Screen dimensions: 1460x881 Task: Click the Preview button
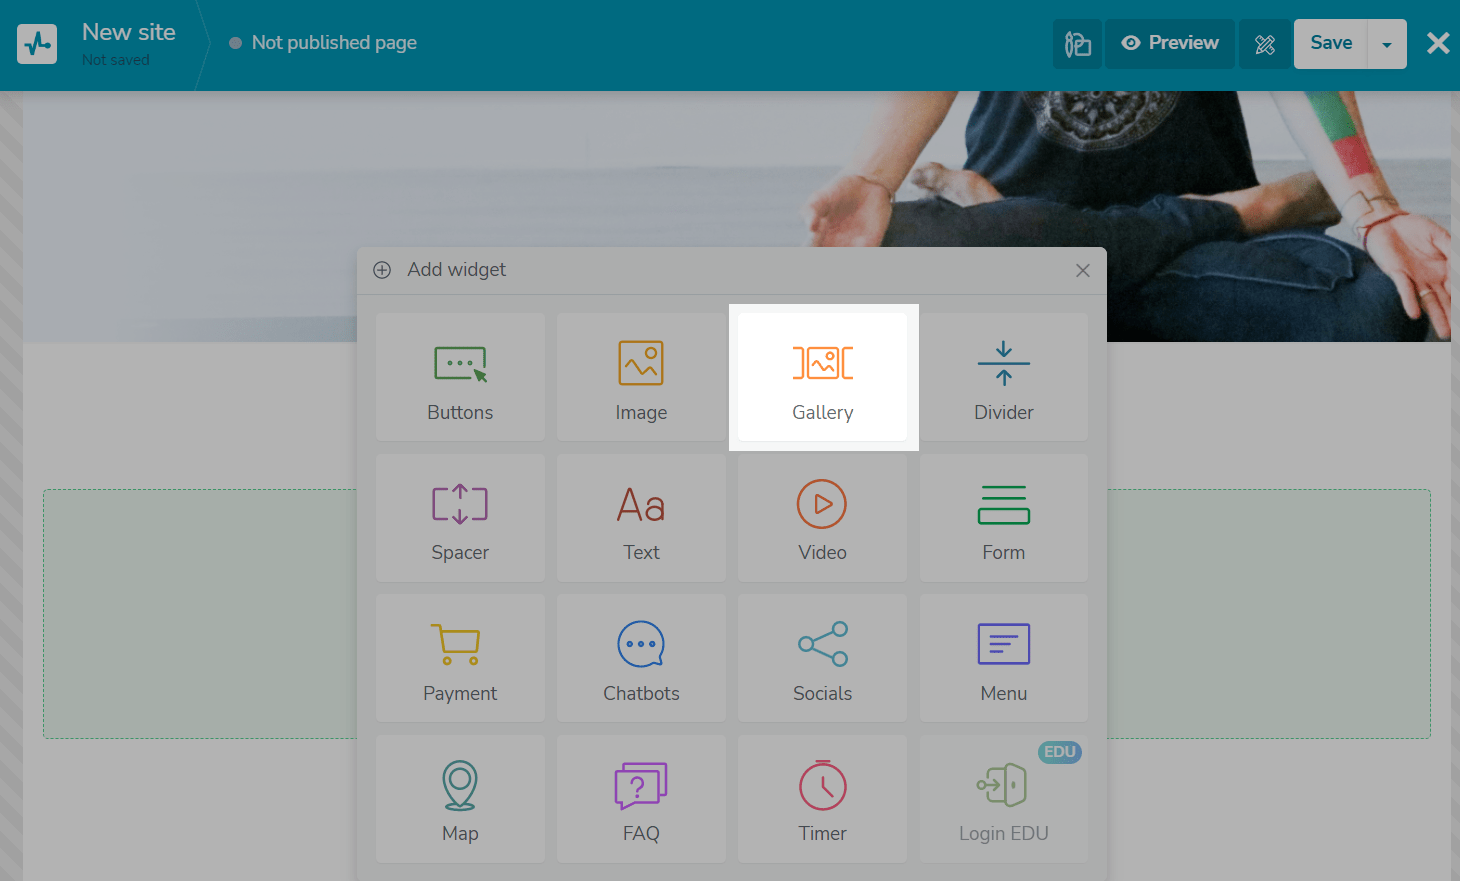tap(1170, 44)
